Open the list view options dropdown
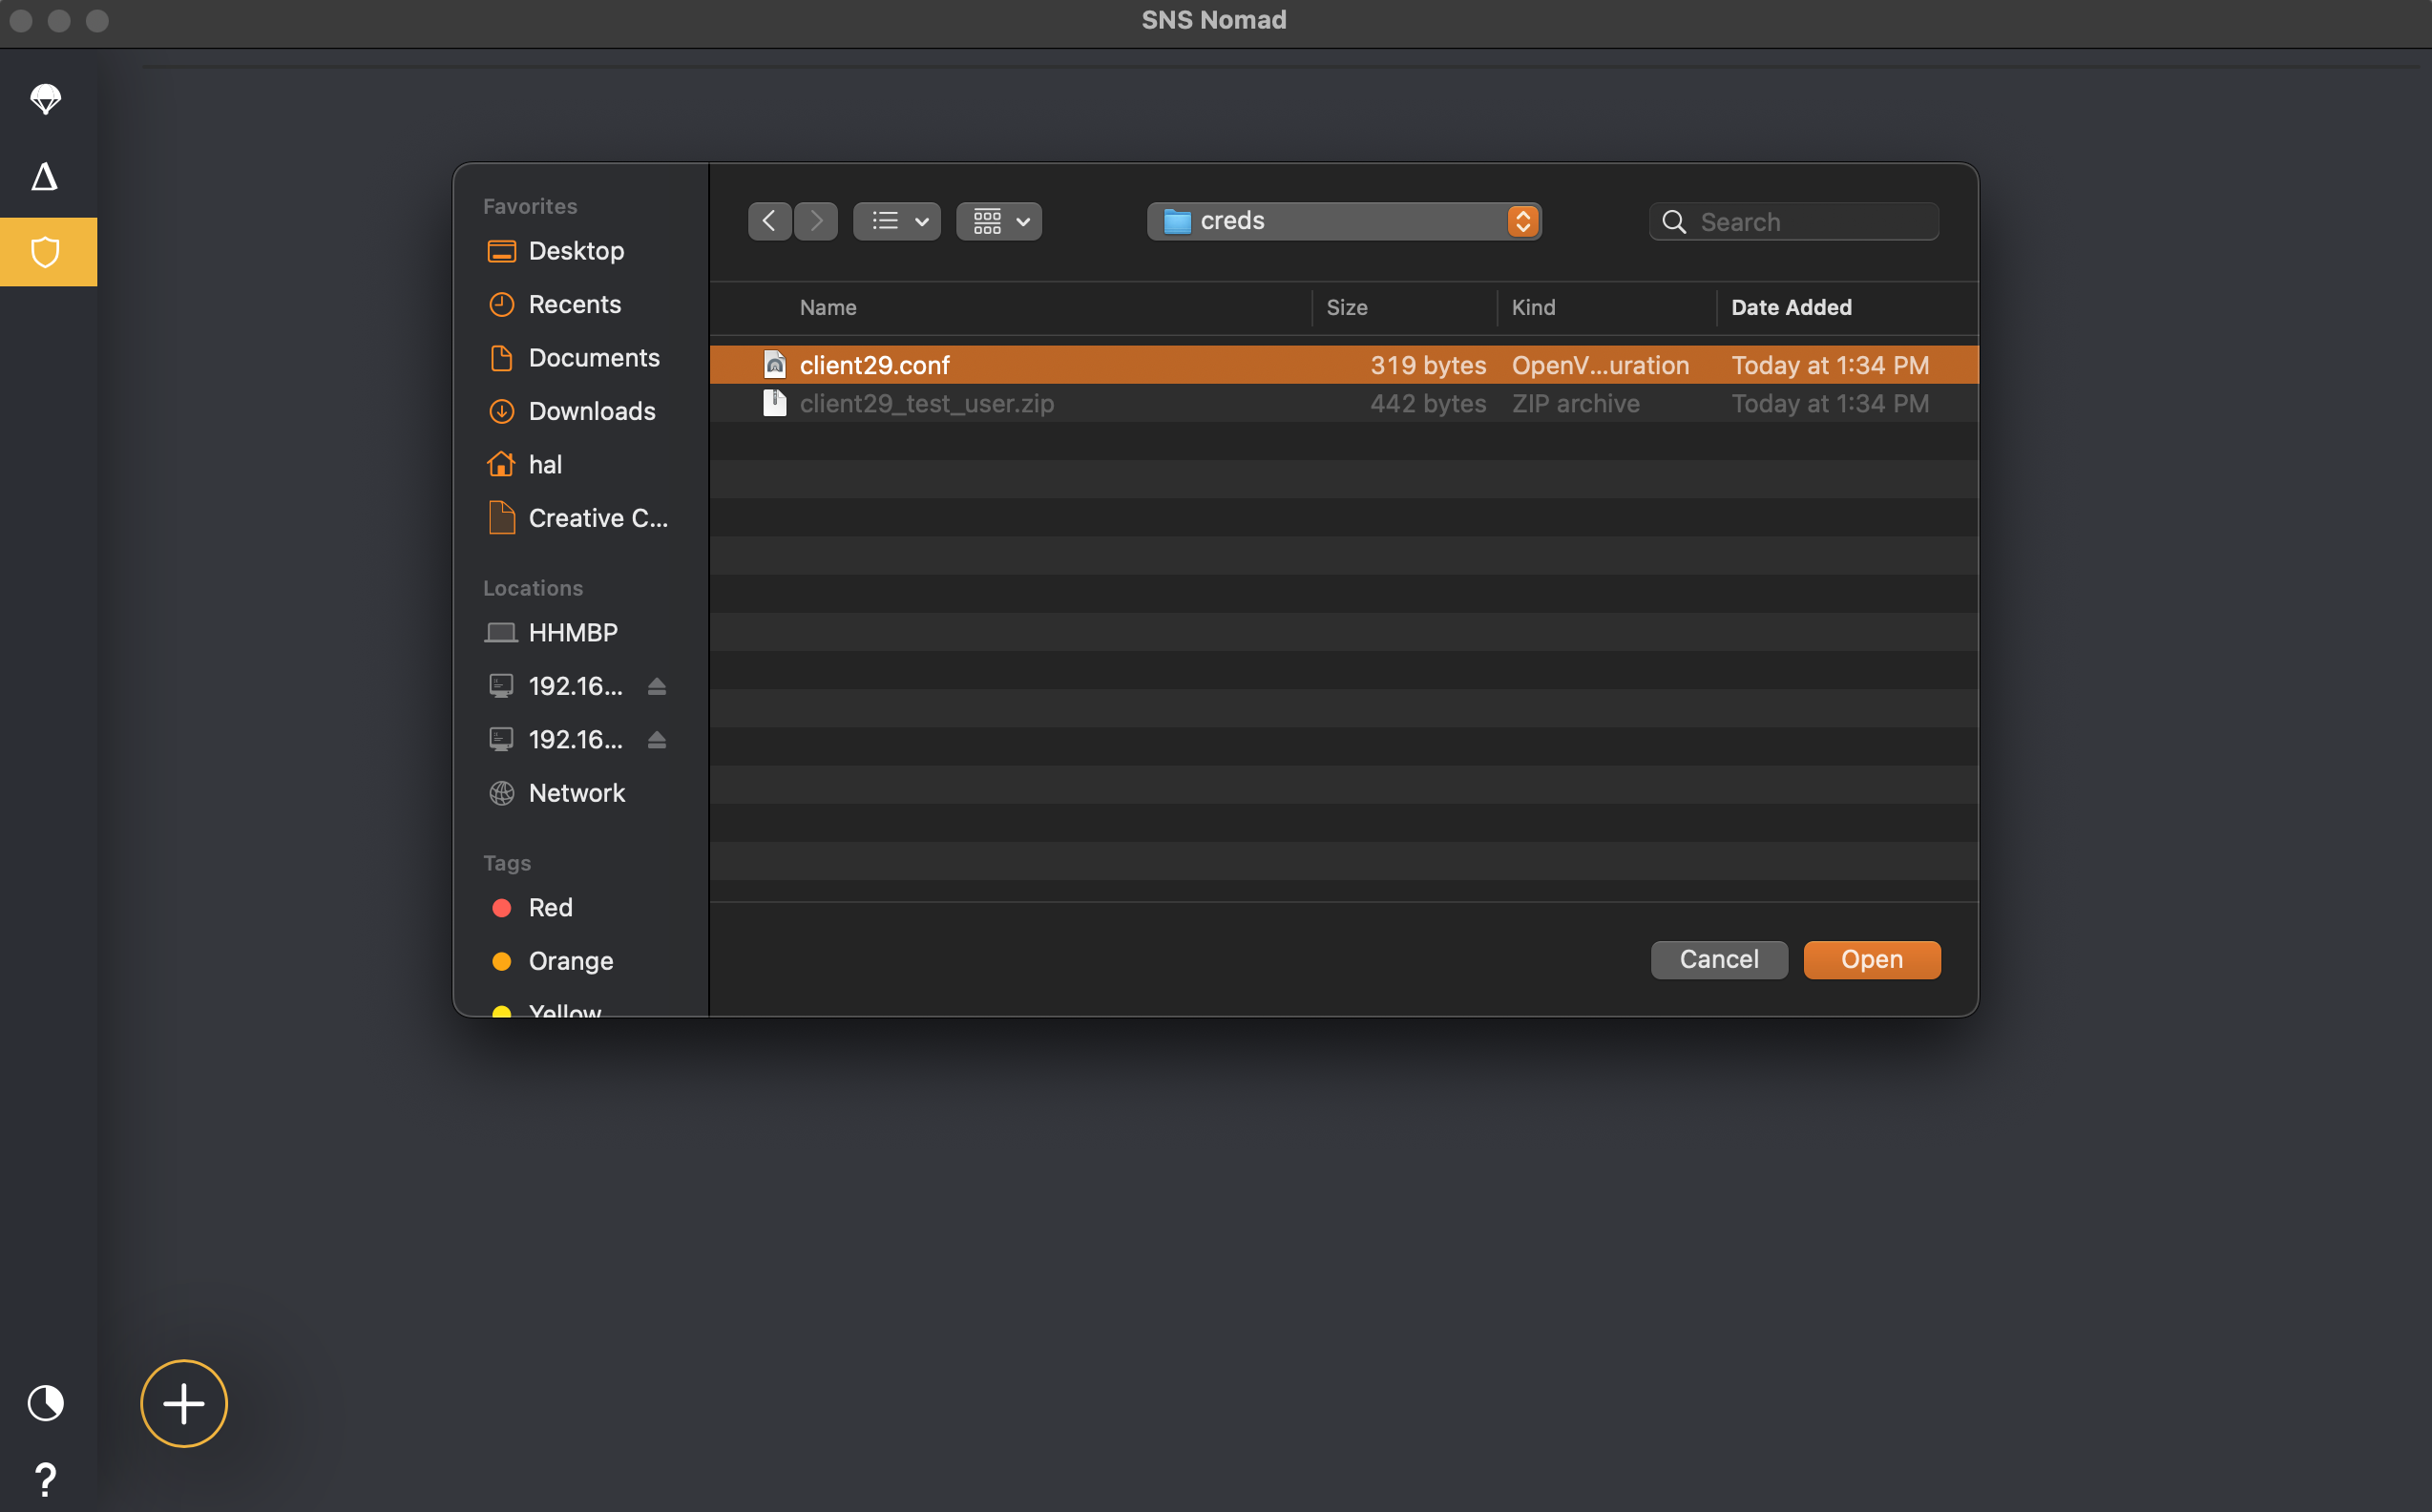 [897, 221]
